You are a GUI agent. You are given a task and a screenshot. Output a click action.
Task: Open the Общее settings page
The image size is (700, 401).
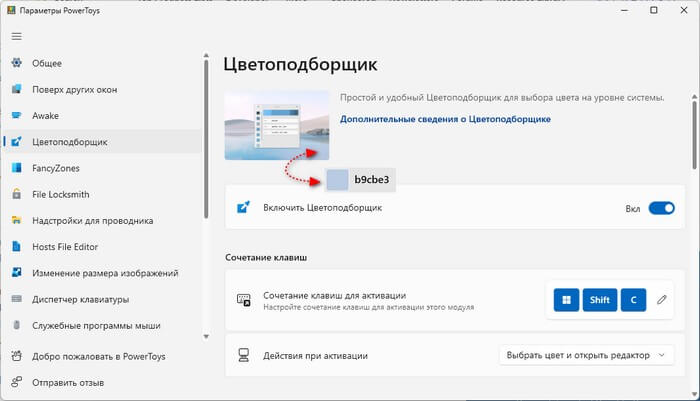(47, 63)
